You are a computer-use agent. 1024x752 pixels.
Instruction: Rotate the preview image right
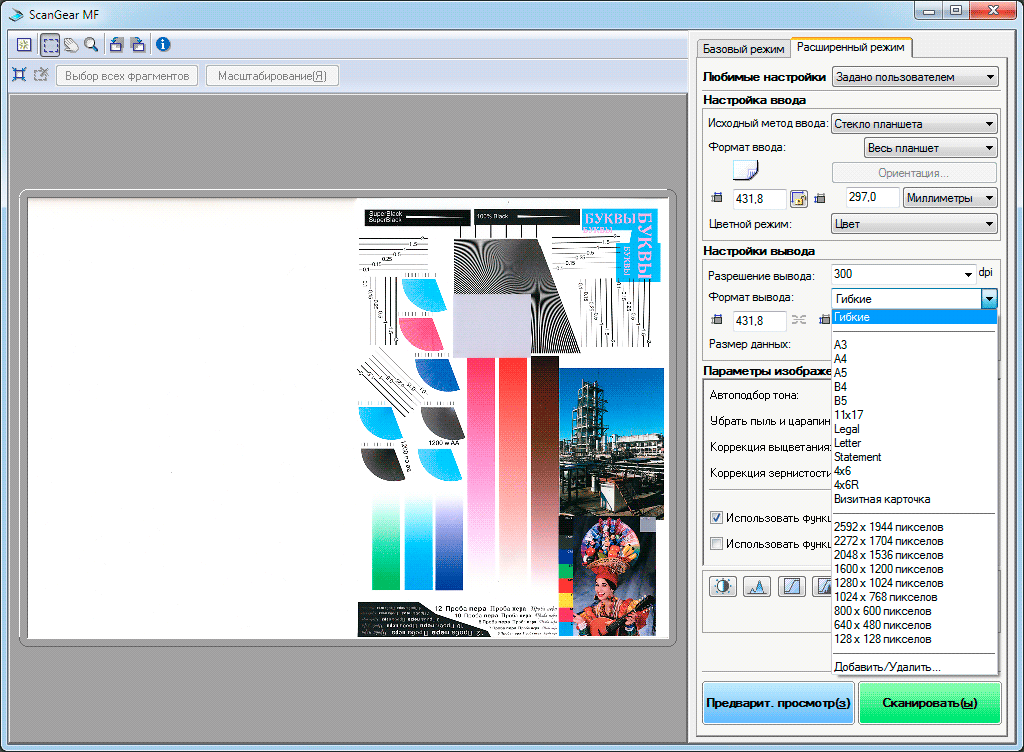[137, 44]
